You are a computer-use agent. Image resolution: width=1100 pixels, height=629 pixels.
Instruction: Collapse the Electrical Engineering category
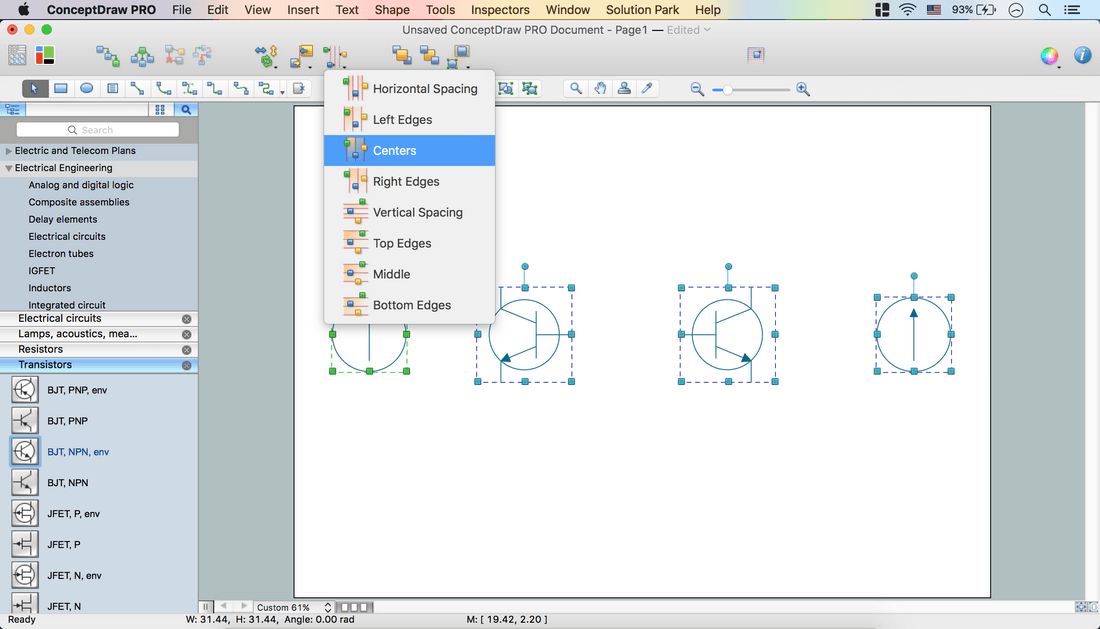point(9,169)
